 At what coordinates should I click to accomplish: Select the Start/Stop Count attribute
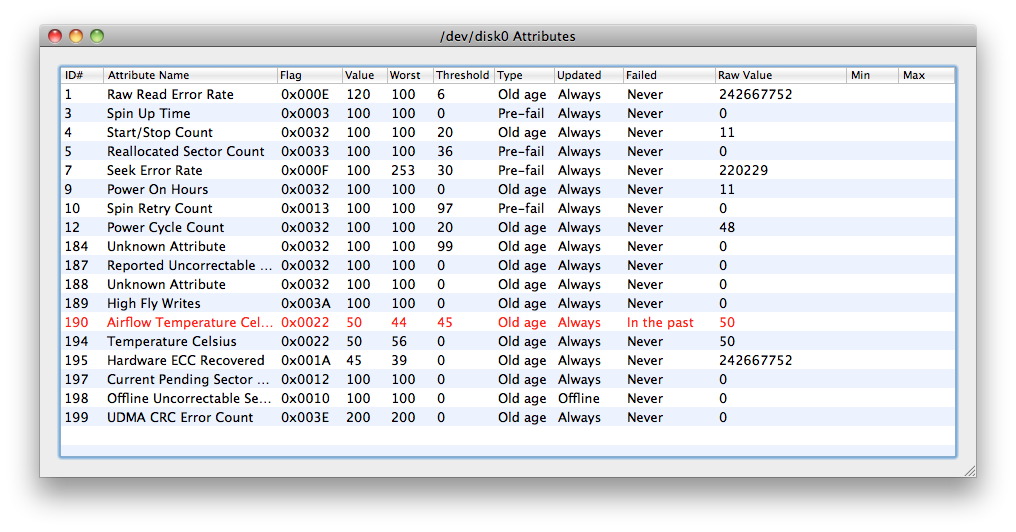coord(508,132)
